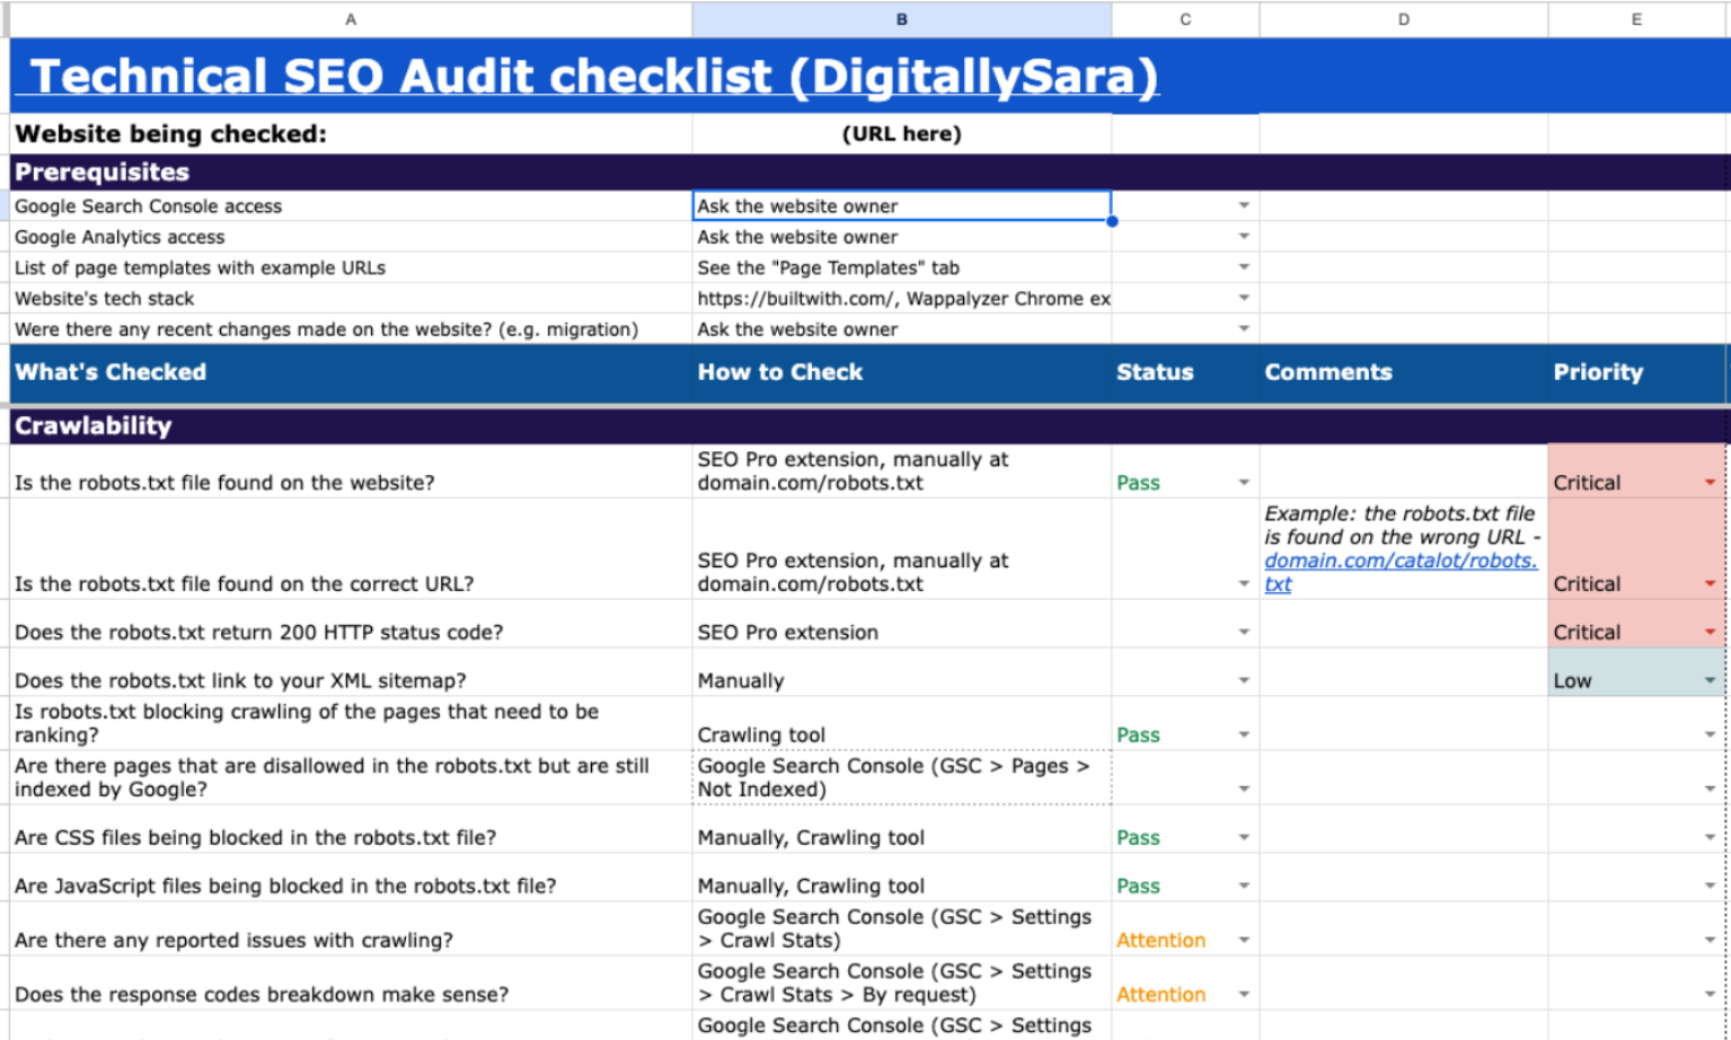1731x1040 pixels.
Task: Open status dropdown for List of page templates row
Action: click(x=1244, y=267)
